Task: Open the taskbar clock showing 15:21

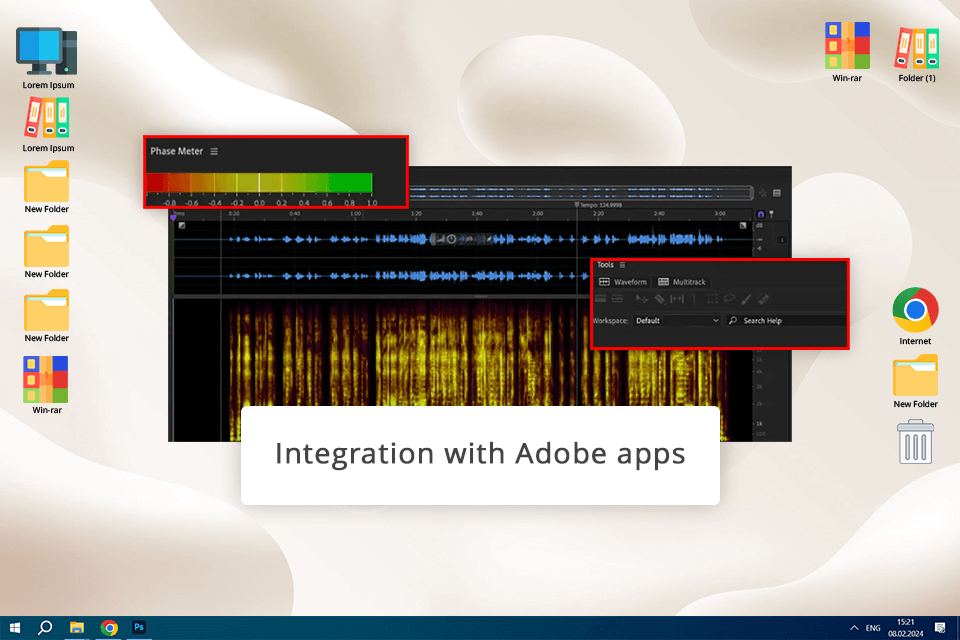Action: [906, 628]
